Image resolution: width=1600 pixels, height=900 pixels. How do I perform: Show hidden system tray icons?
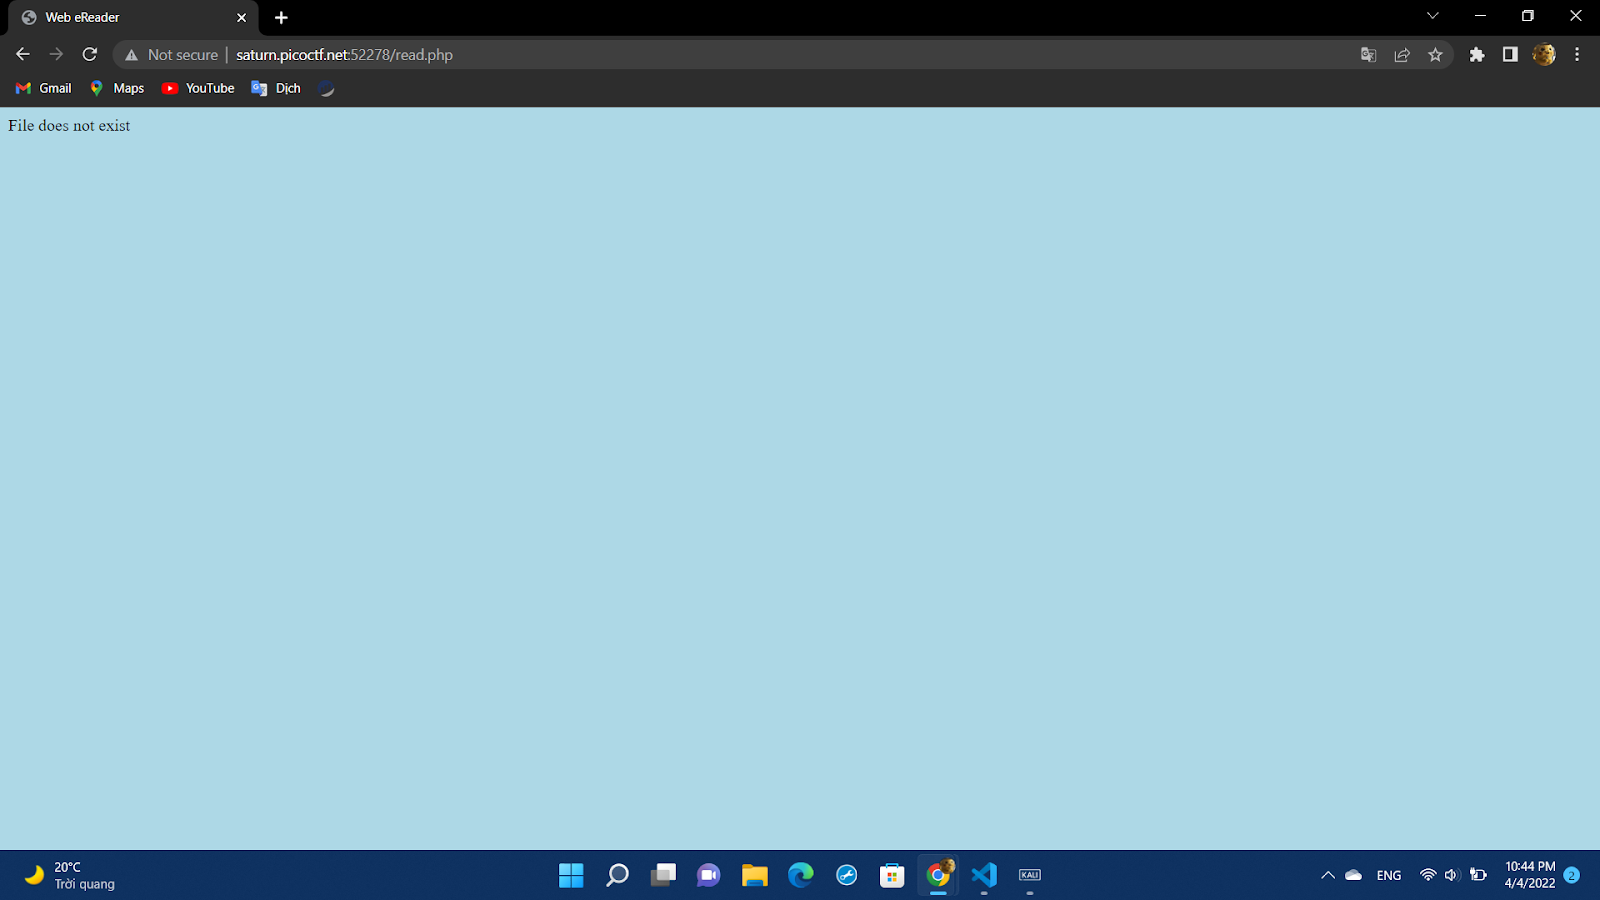(1328, 875)
